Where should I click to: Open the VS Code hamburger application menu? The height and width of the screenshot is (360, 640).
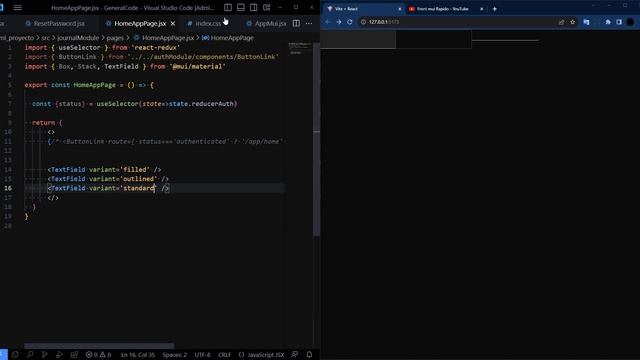pos(18,8)
